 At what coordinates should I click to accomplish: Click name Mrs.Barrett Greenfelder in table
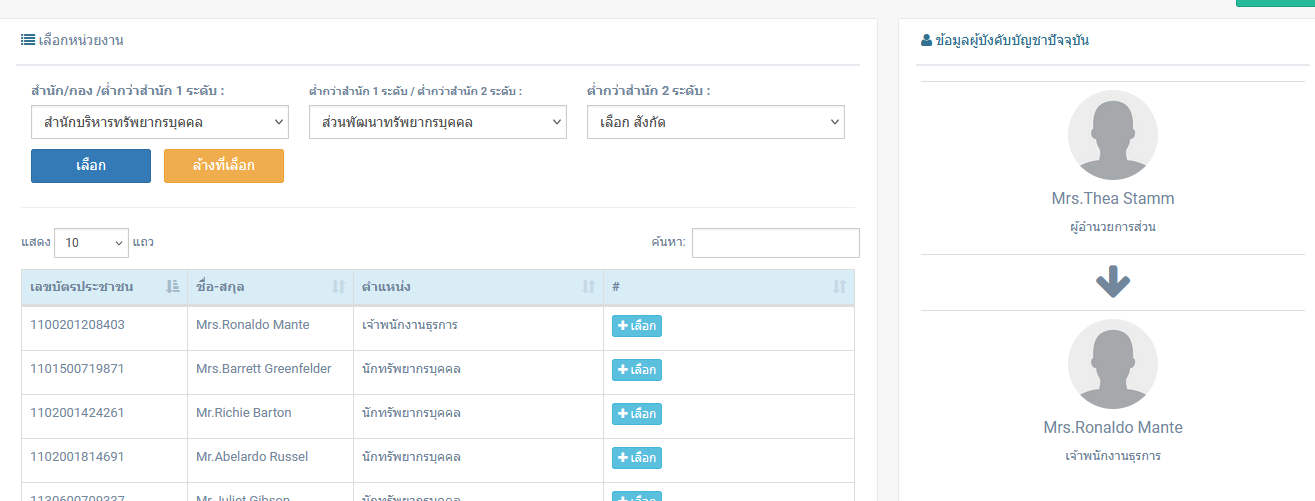pyautogui.click(x=264, y=369)
